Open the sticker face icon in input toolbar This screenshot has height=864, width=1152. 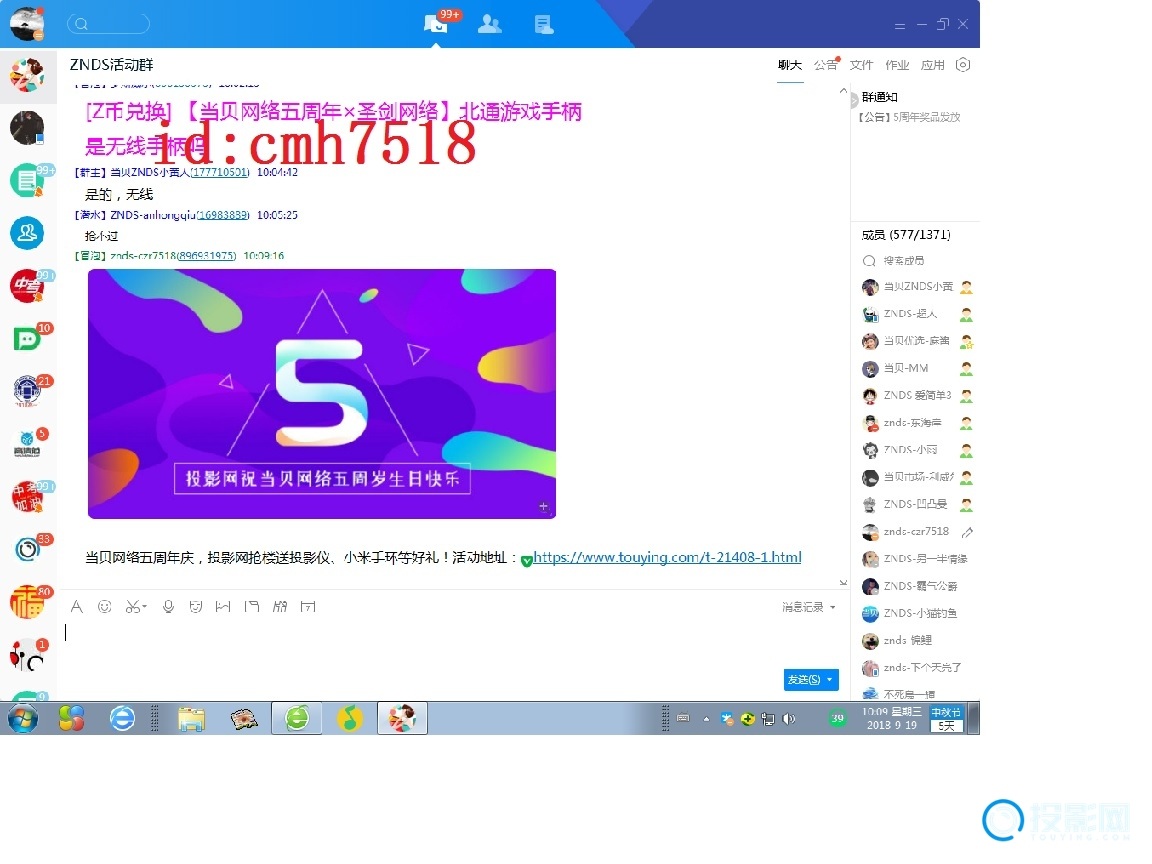(195, 606)
